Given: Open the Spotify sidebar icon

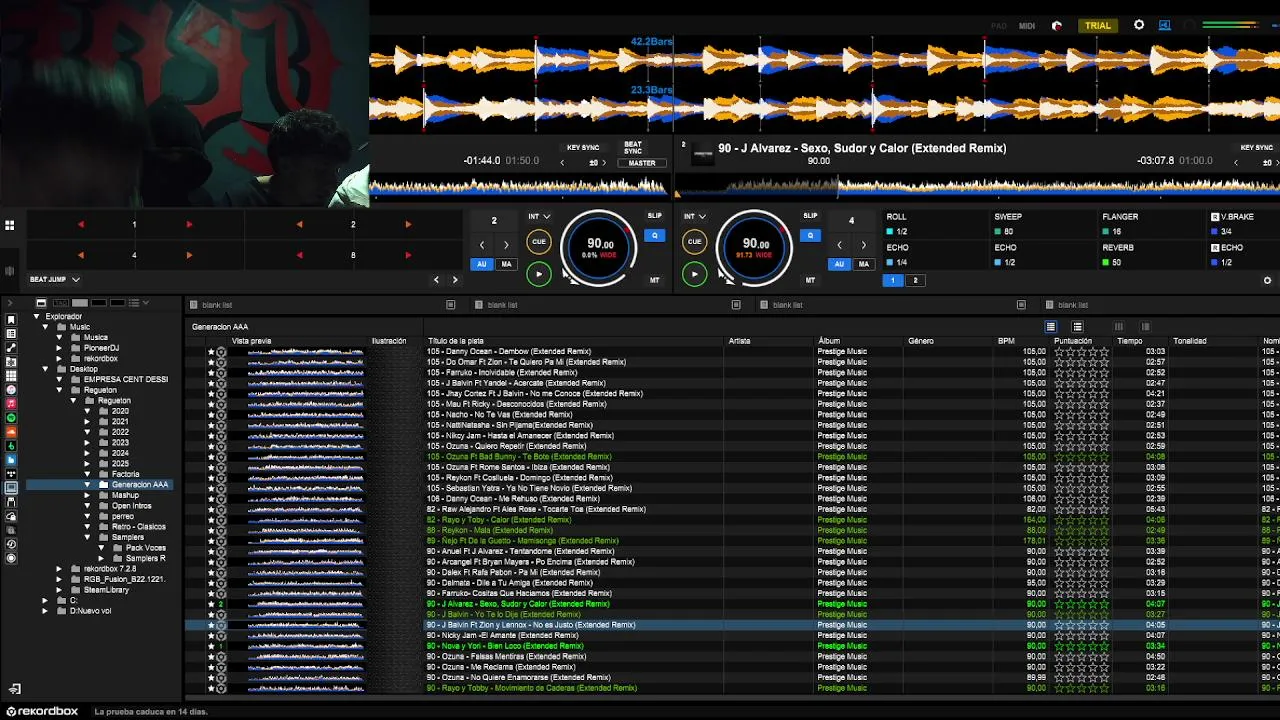Looking at the screenshot, I should click(11, 417).
